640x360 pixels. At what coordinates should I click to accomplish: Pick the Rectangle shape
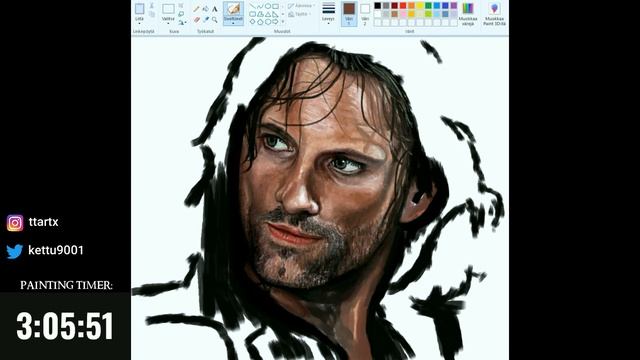(276, 6)
